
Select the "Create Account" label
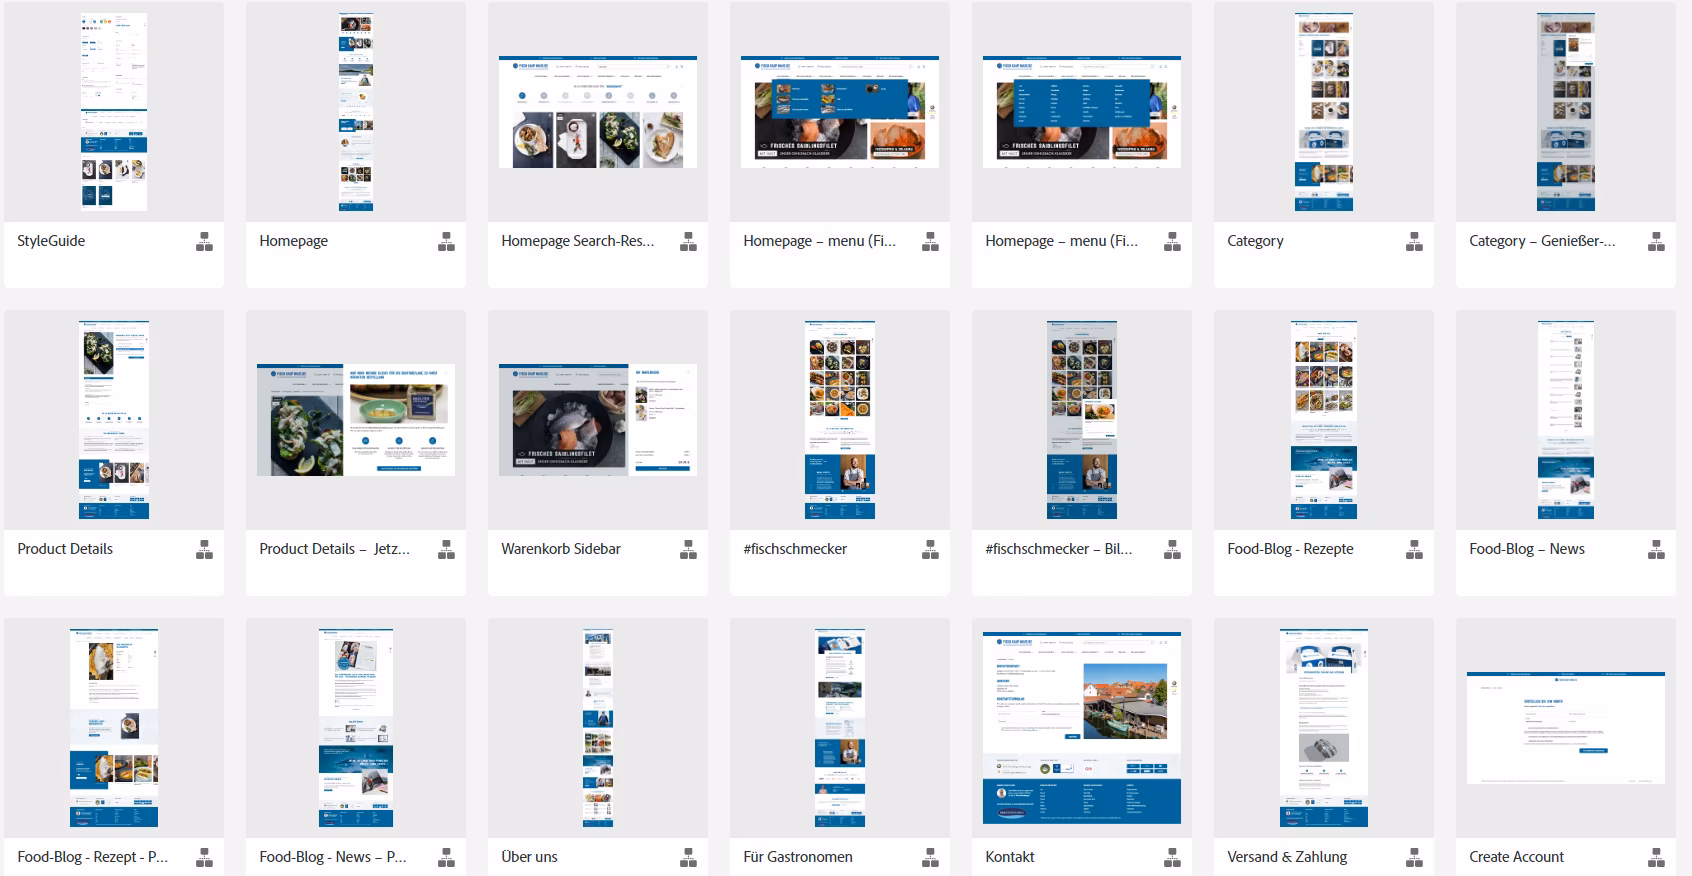(x=1516, y=857)
